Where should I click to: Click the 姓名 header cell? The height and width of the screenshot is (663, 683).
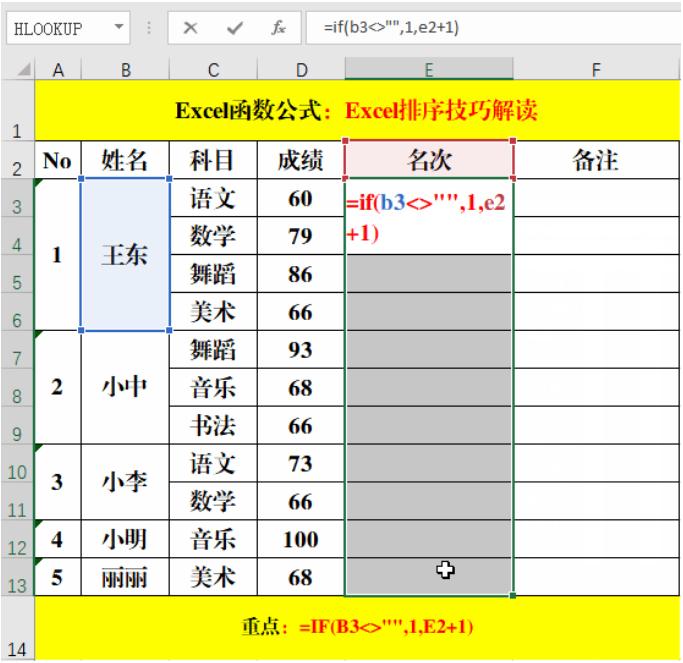[x=125, y=160]
